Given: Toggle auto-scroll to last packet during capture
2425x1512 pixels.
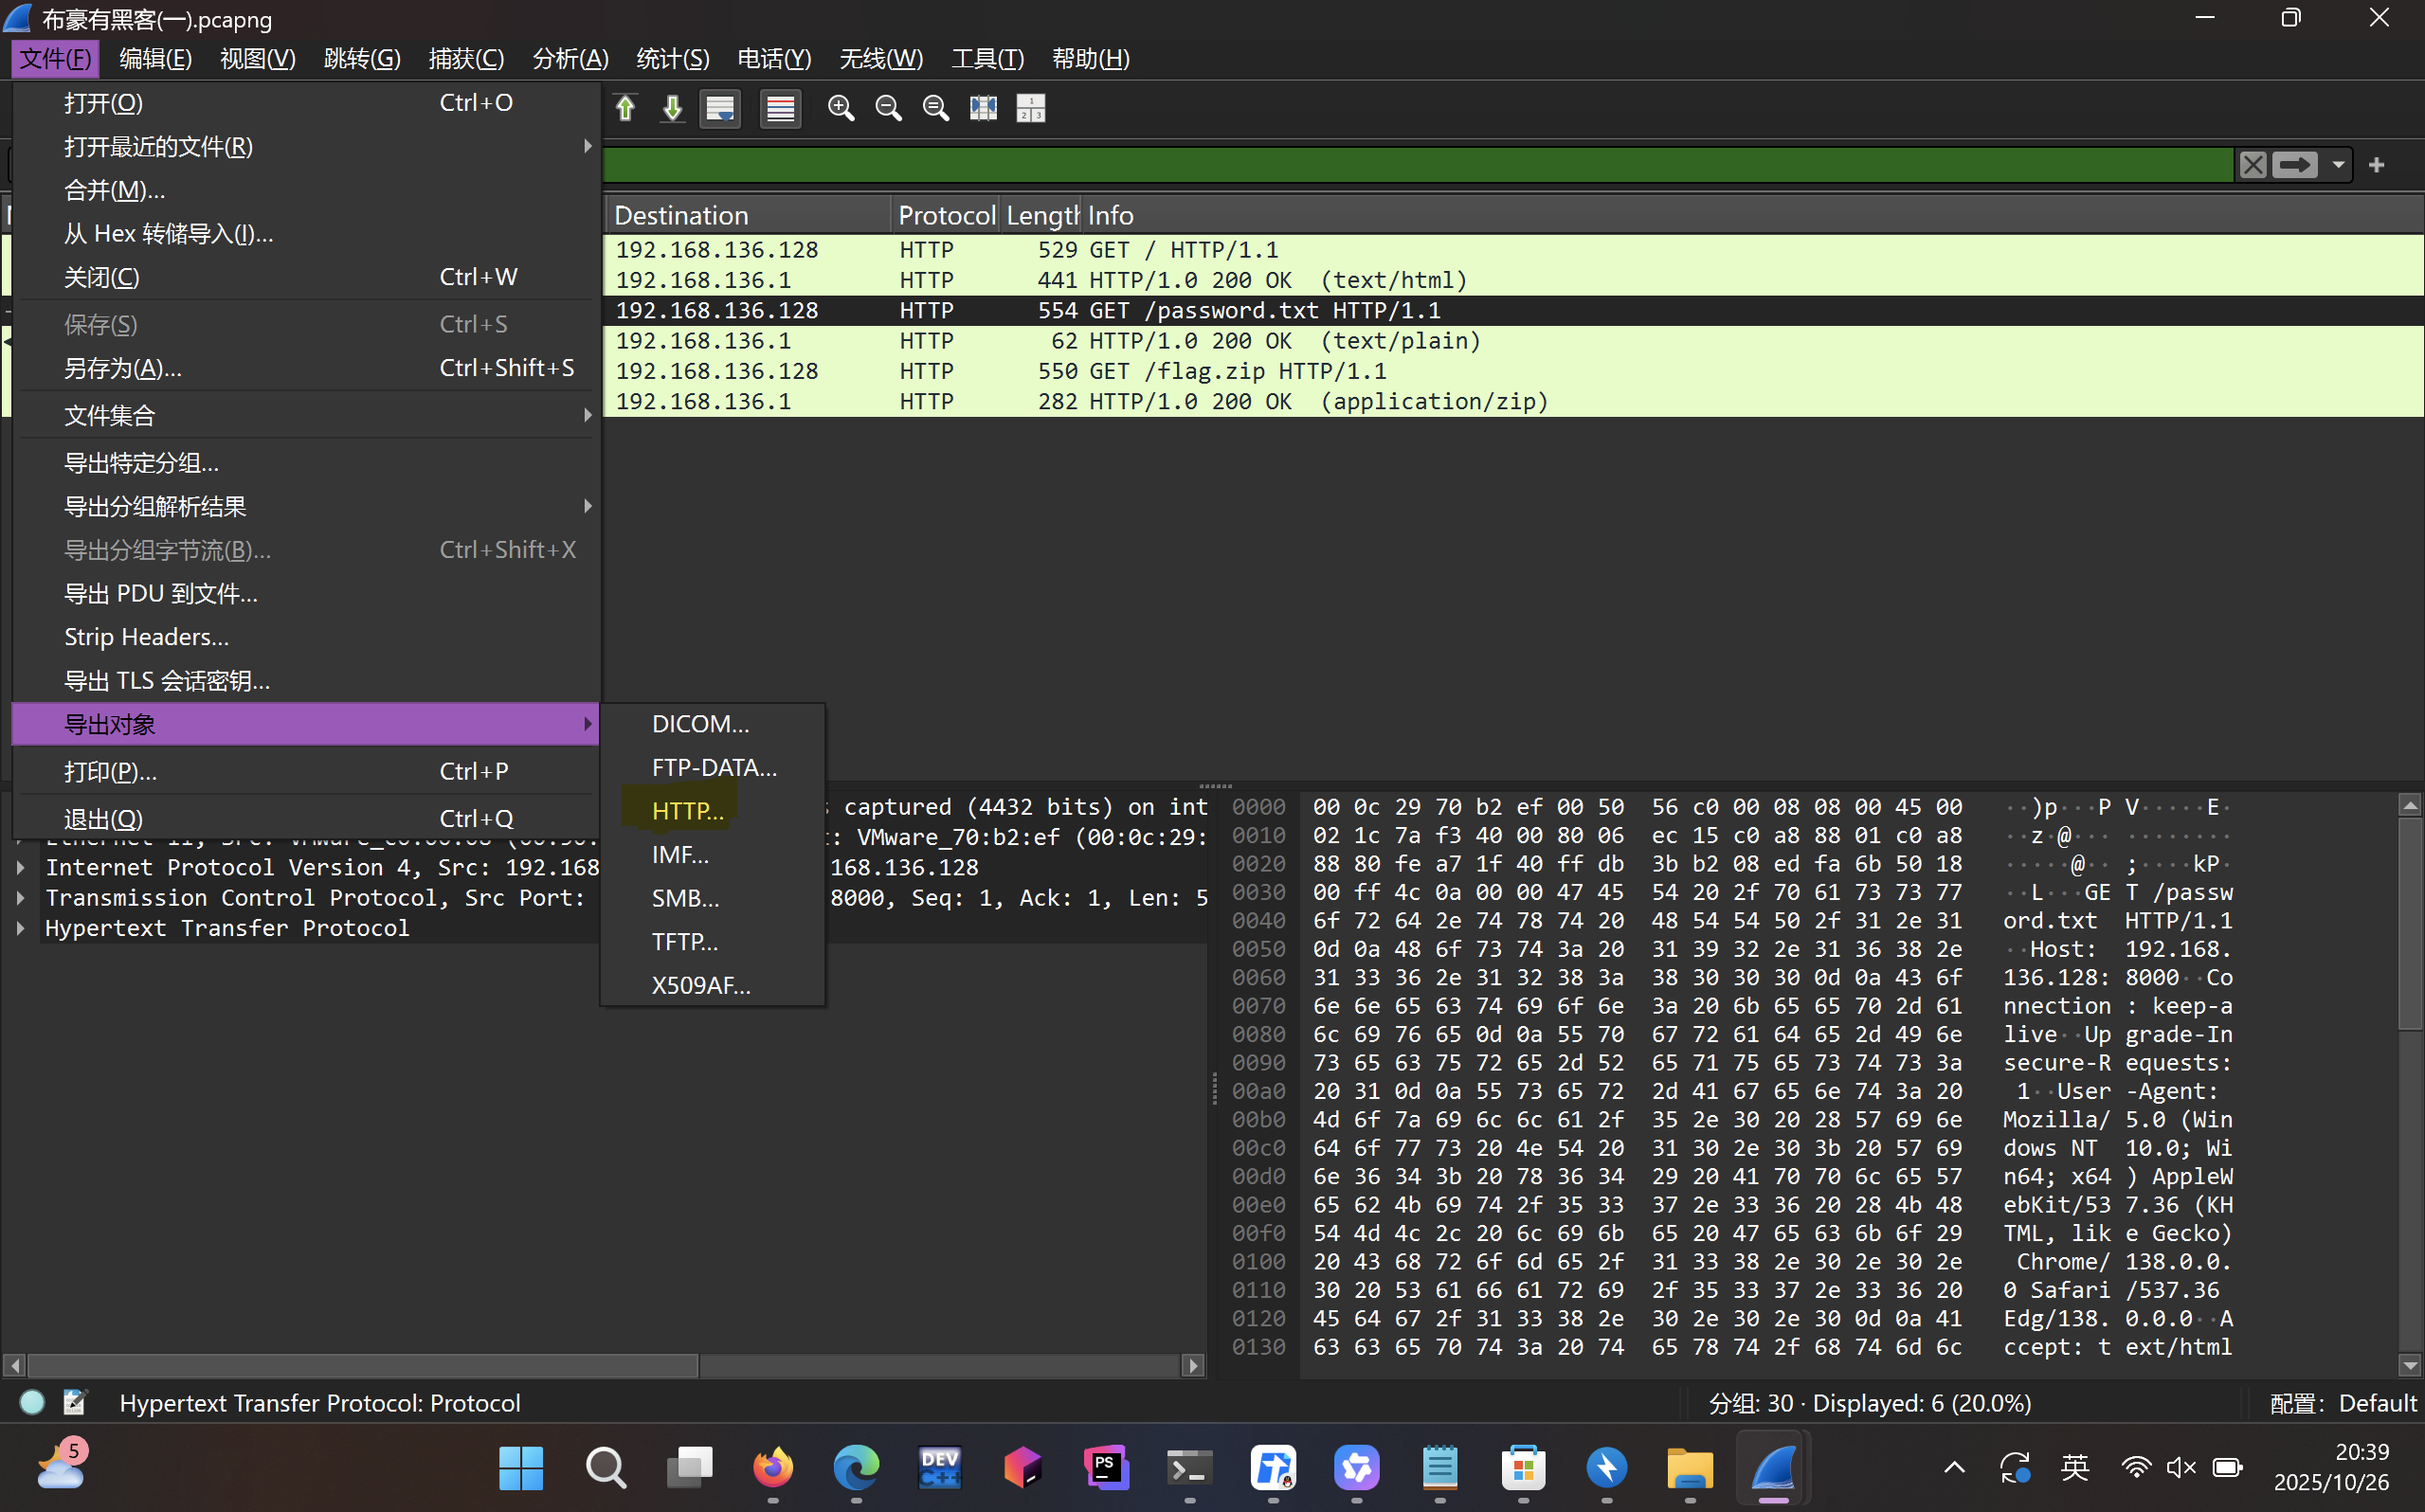Looking at the screenshot, I should click(x=720, y=108).
